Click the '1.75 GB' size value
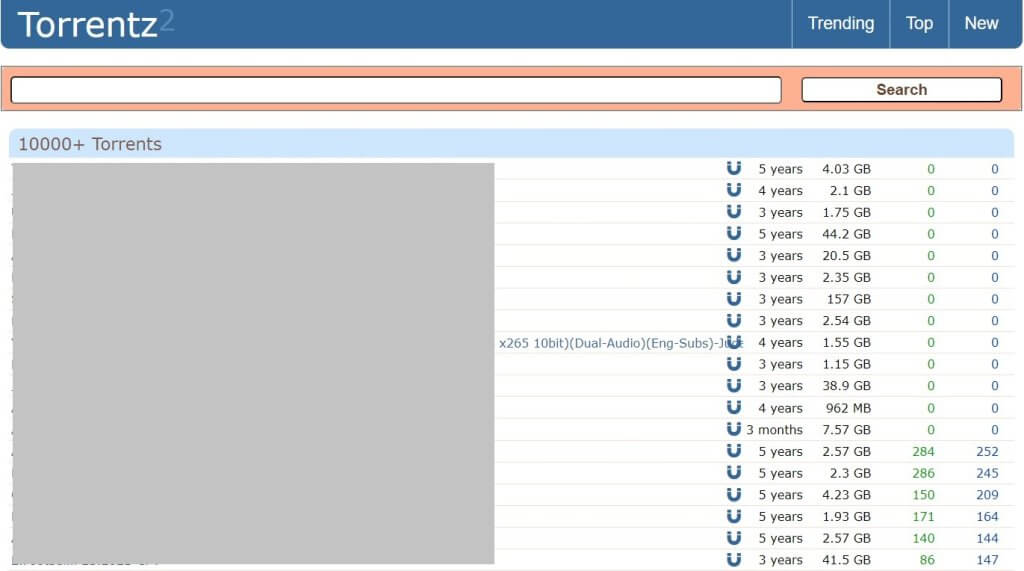Image resolution: width=1024 pixels, height=571 pixels. [x=846, y=212]
